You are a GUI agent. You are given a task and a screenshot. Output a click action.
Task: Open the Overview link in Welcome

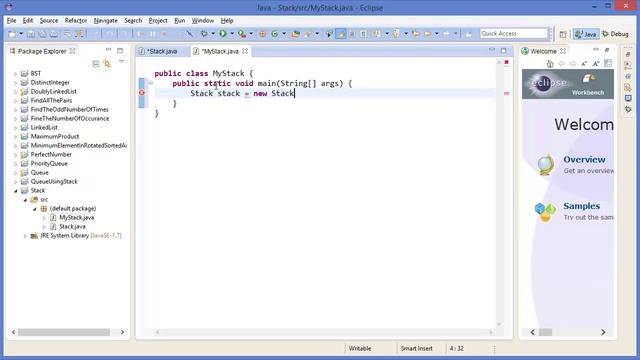(x=584, y=160)
